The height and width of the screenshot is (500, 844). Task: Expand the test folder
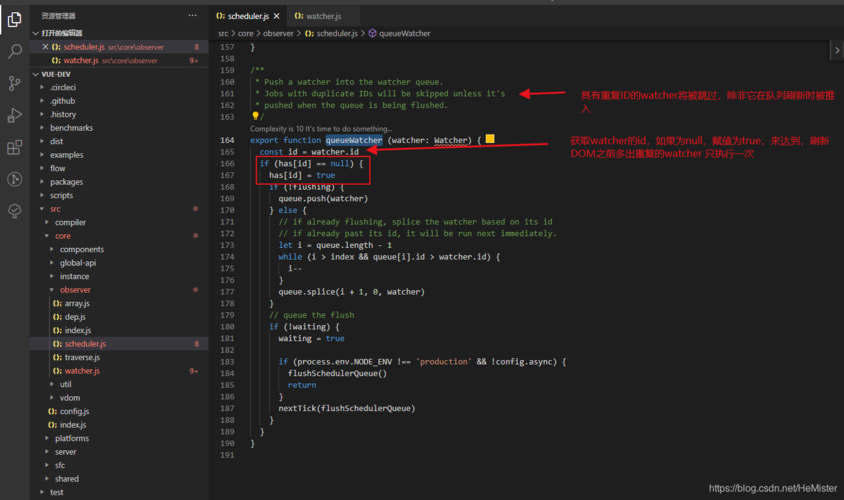pyautogui.click(x=57, y=492)
